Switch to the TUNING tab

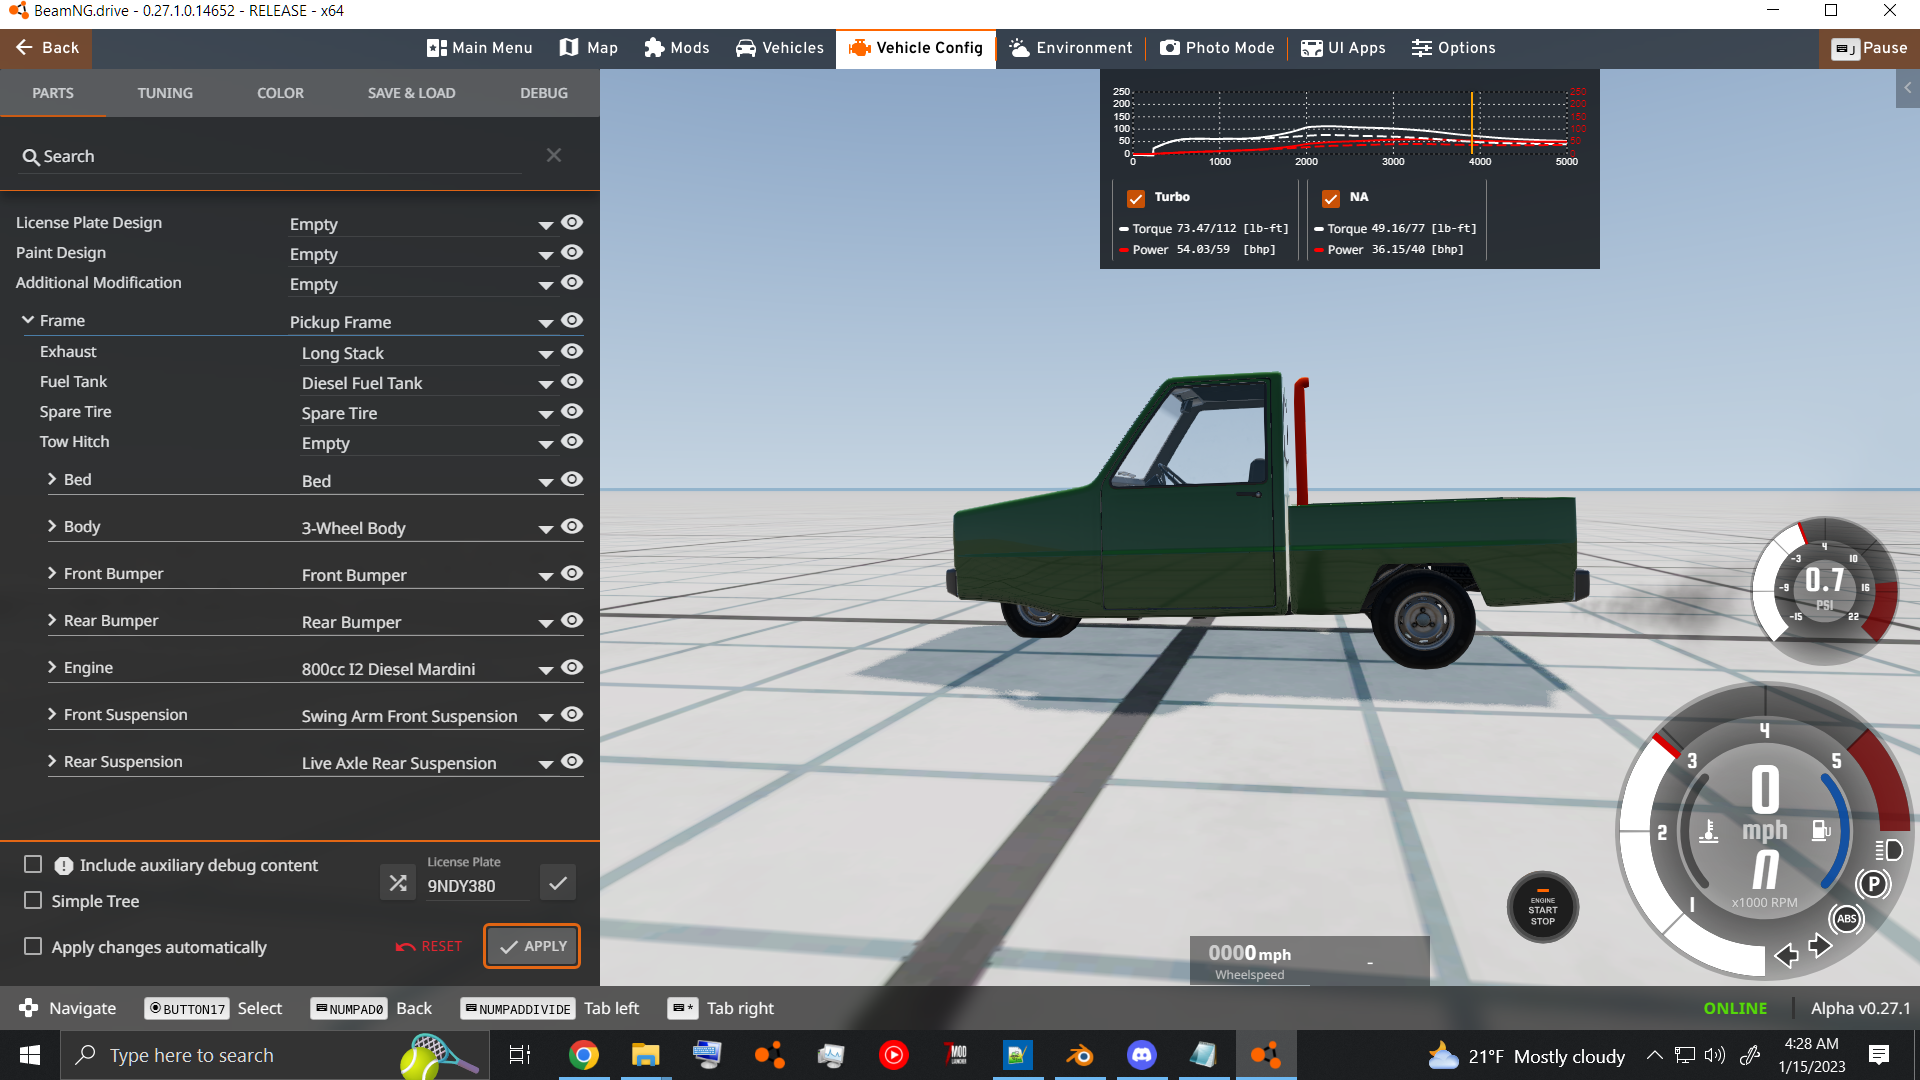pos(165,93)
